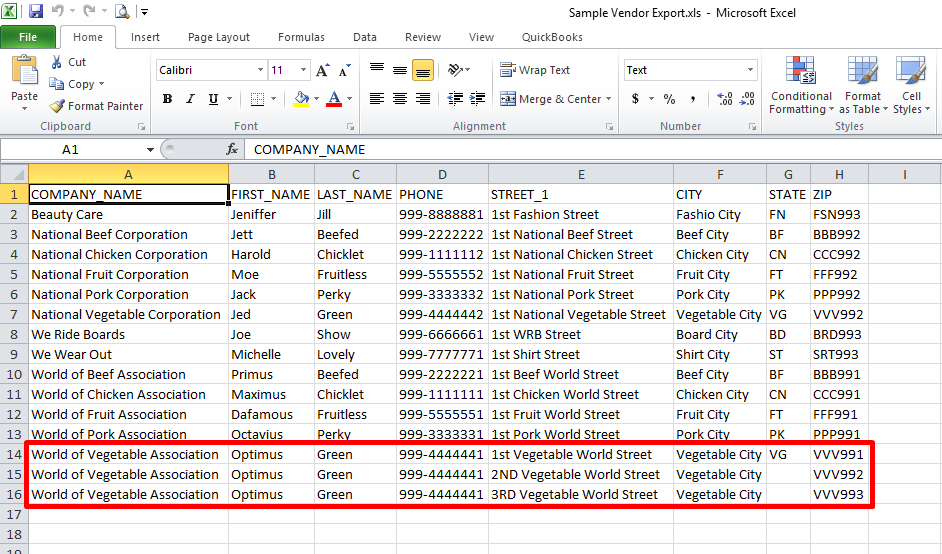Click the Save icon in quick access toolbar
The width and height of the screenshot is (942, 554).
[36, 12]
